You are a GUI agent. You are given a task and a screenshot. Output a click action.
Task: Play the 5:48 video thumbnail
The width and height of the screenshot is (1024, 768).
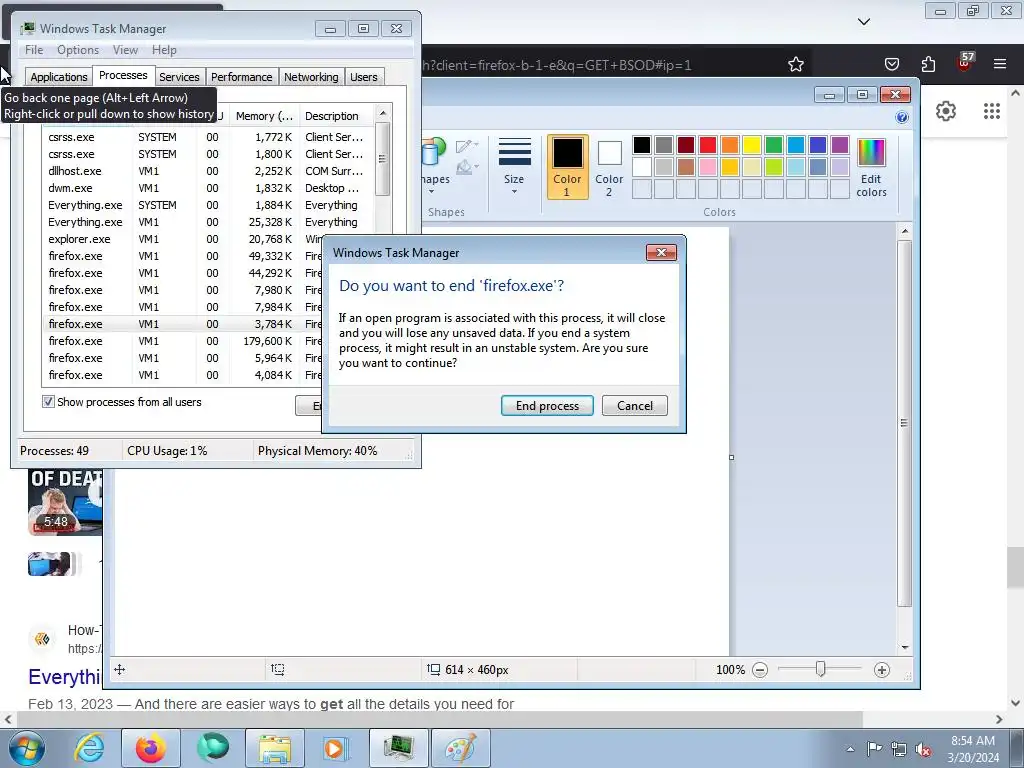tap(65, 502)
